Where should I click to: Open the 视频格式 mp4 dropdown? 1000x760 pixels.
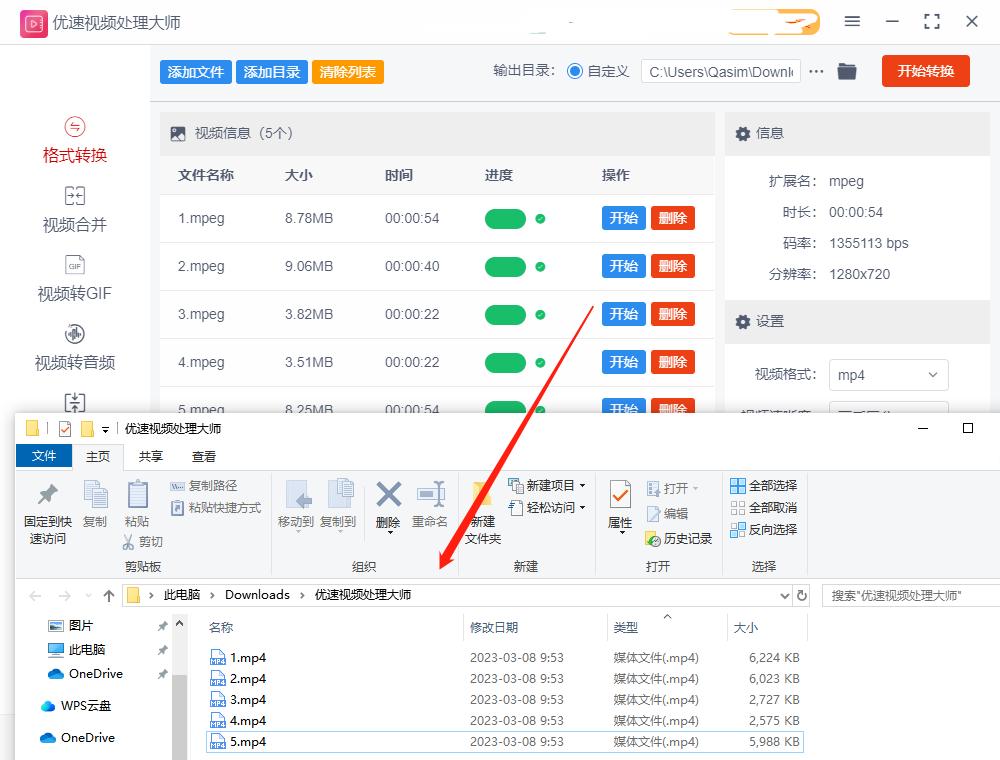(887, 374)
